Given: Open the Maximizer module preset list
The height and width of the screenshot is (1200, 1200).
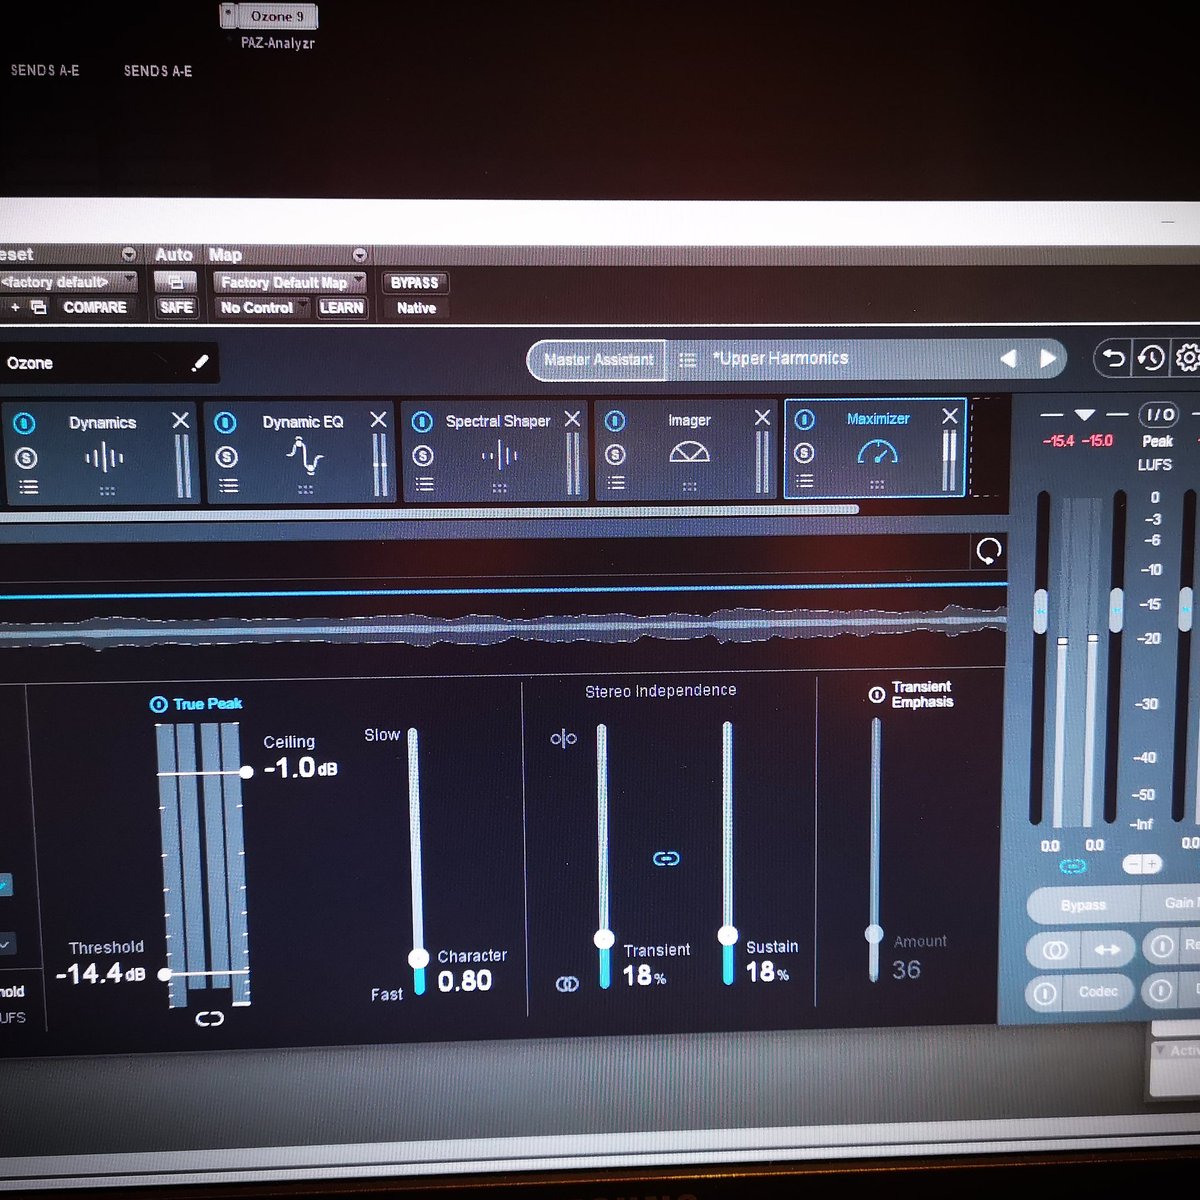Looking at the screenshot, I should [805, 482].
